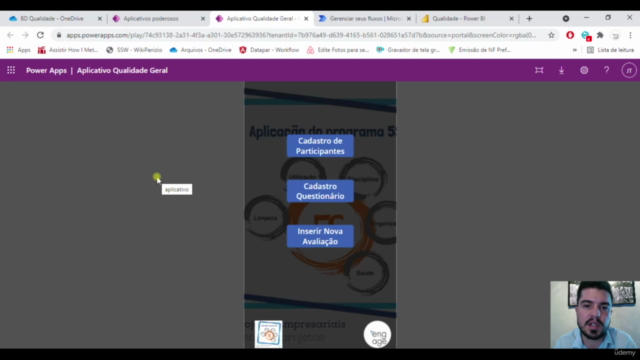Click the engage logo circle
The image size is (640, 360).
tap(377, 334)
